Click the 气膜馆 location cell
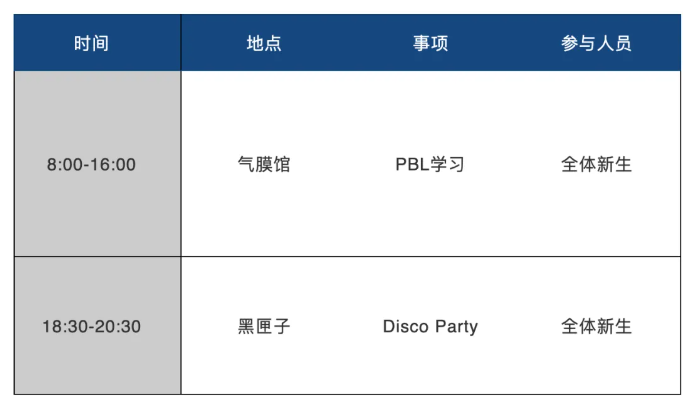The image size is (694, 407). pos(264,165)
